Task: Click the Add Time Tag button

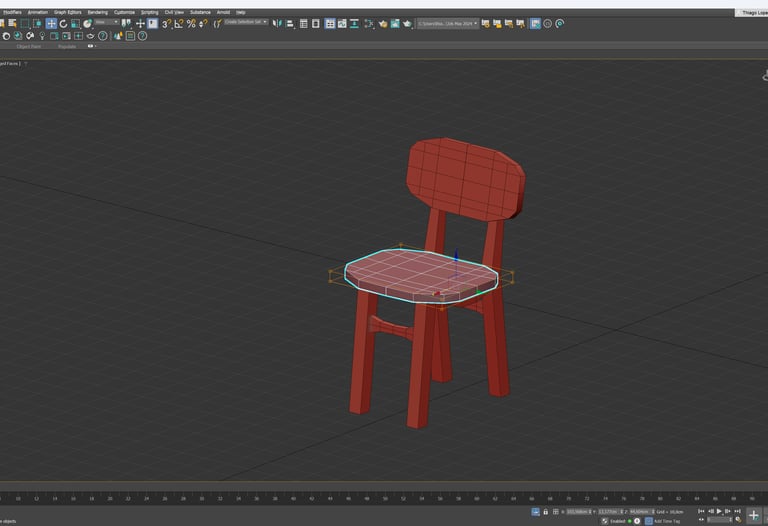Action: click(666, 521)
